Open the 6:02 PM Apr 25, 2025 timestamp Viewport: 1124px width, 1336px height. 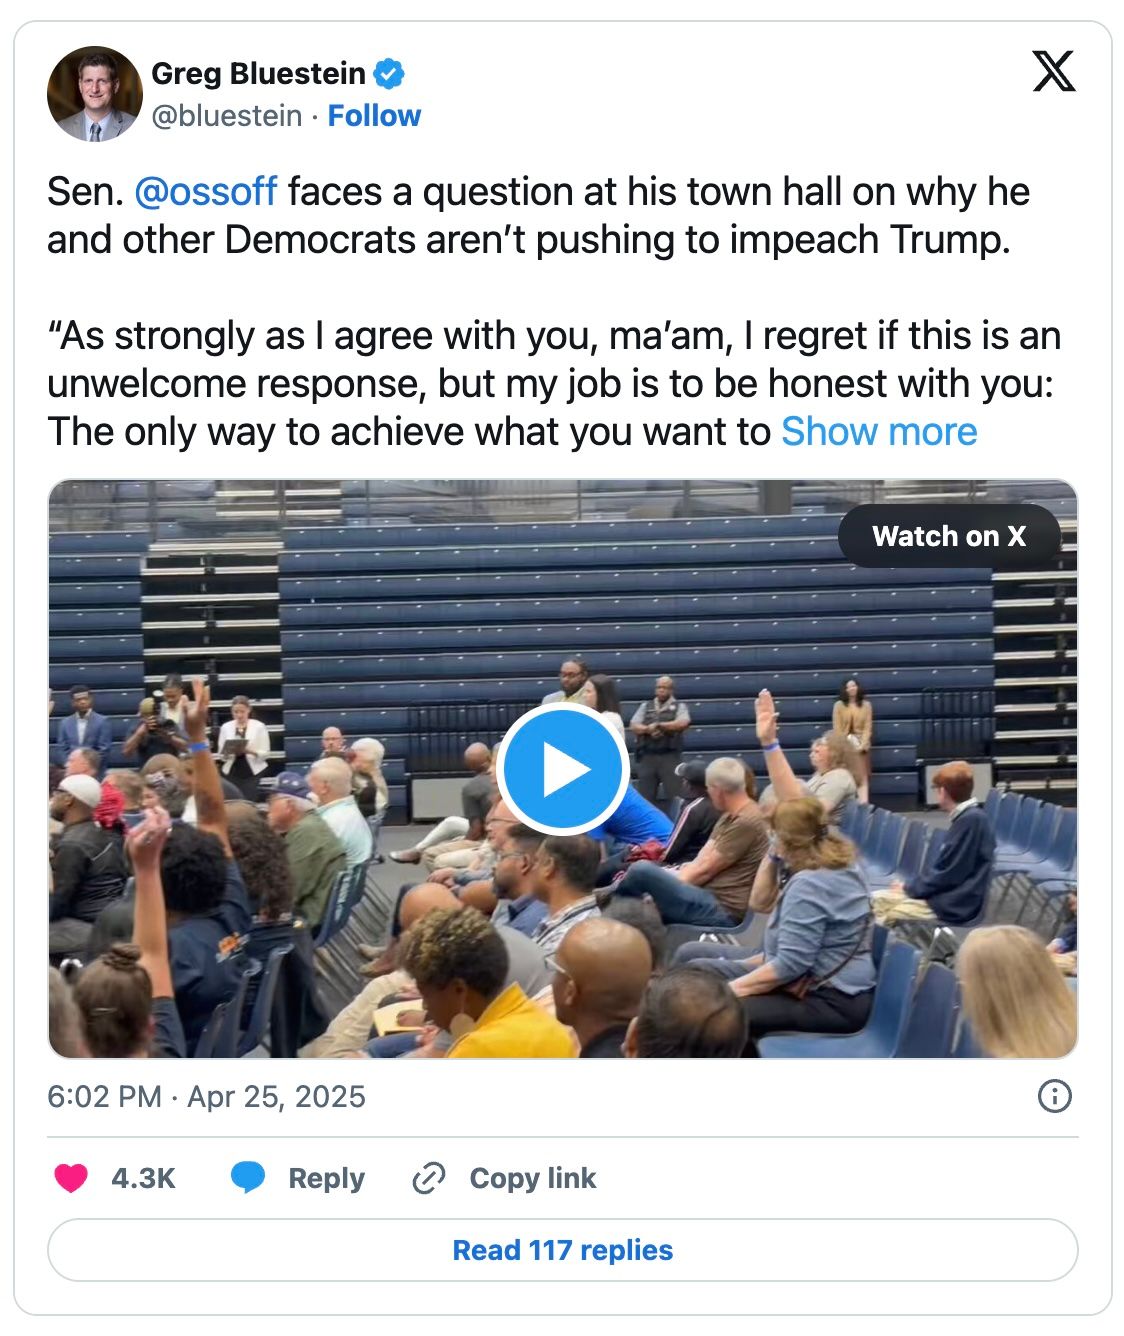(x=206, y=1096)
